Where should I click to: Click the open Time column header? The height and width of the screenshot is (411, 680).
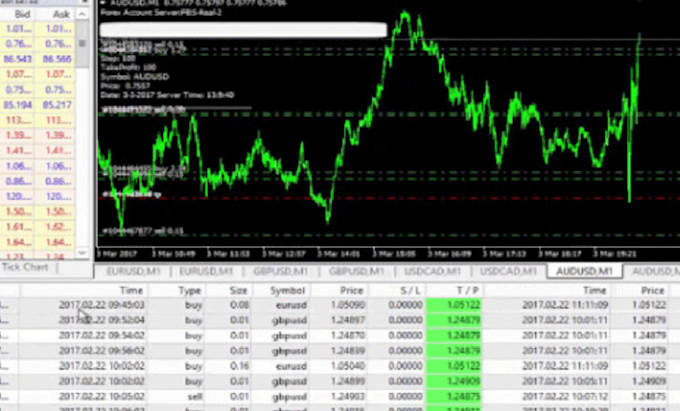pyautogui.click(x=131, y=290)
